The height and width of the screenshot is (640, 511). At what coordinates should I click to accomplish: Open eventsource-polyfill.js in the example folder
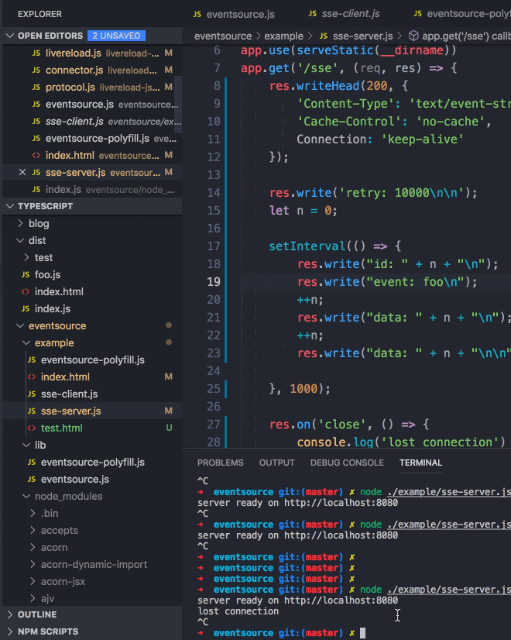(x=92, y=360)
